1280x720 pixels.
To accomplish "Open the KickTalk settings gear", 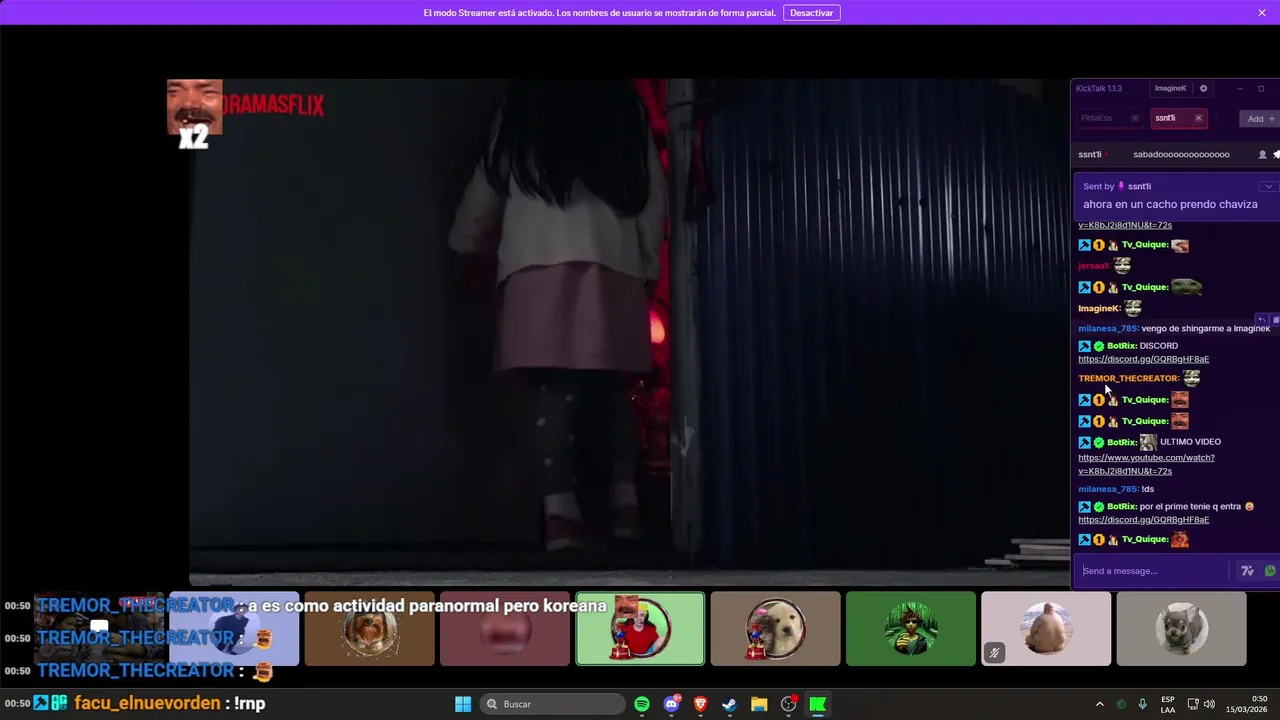I will pyautogui.click(x=1203, y=88).
